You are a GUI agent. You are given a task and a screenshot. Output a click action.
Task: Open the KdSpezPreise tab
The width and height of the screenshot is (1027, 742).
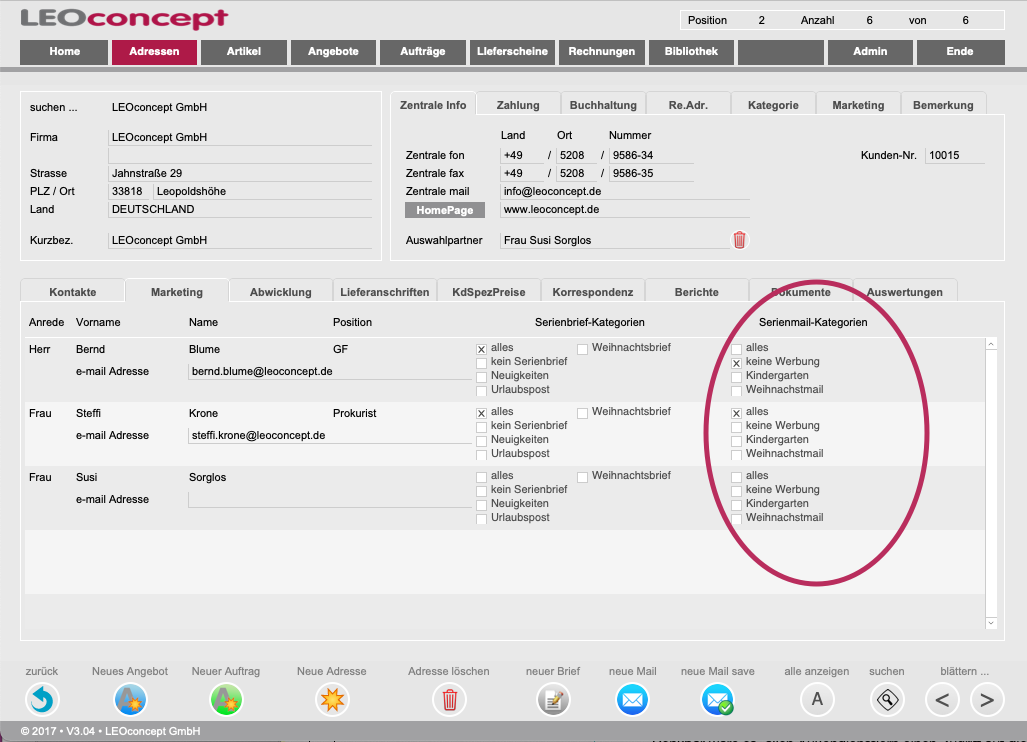489,291
